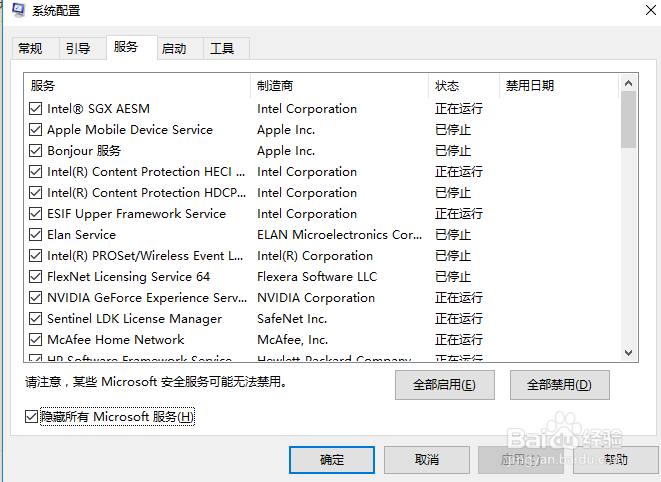Disable NVIDIA GeForce Experience Service checkbox
Screen dimensions: 661x482
click(x=35, y=298)
